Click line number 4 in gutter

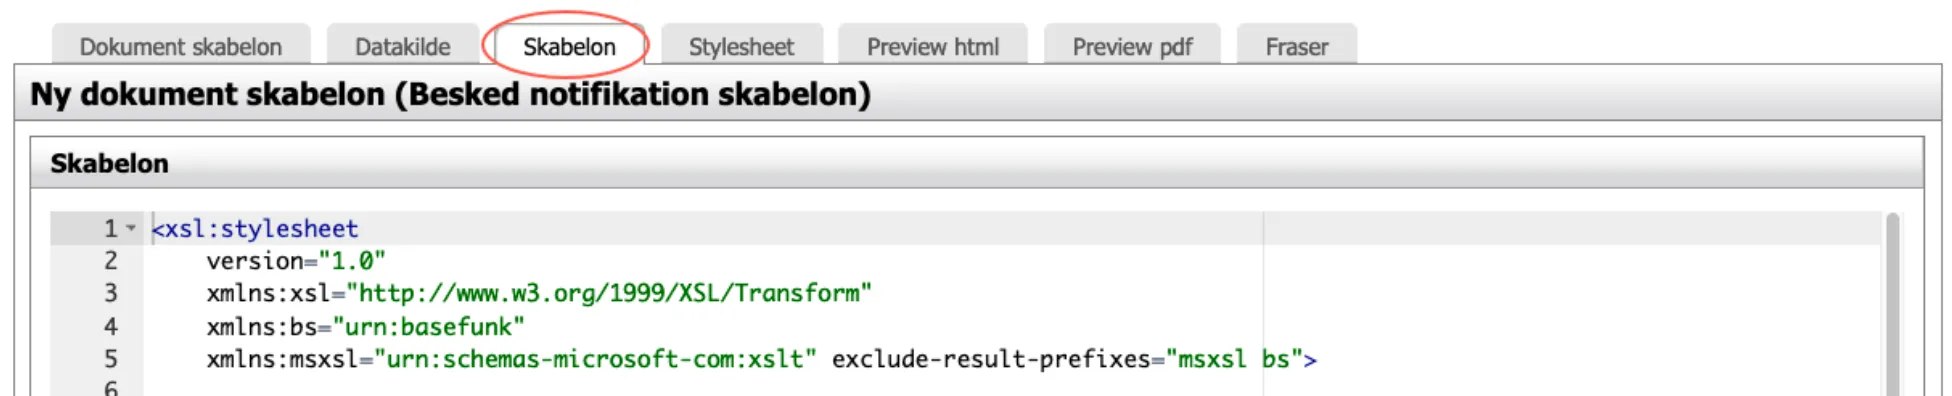111,326
